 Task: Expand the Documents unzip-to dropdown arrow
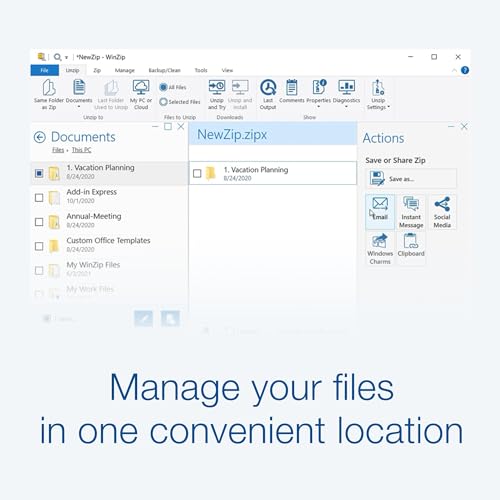click(79, 107)
